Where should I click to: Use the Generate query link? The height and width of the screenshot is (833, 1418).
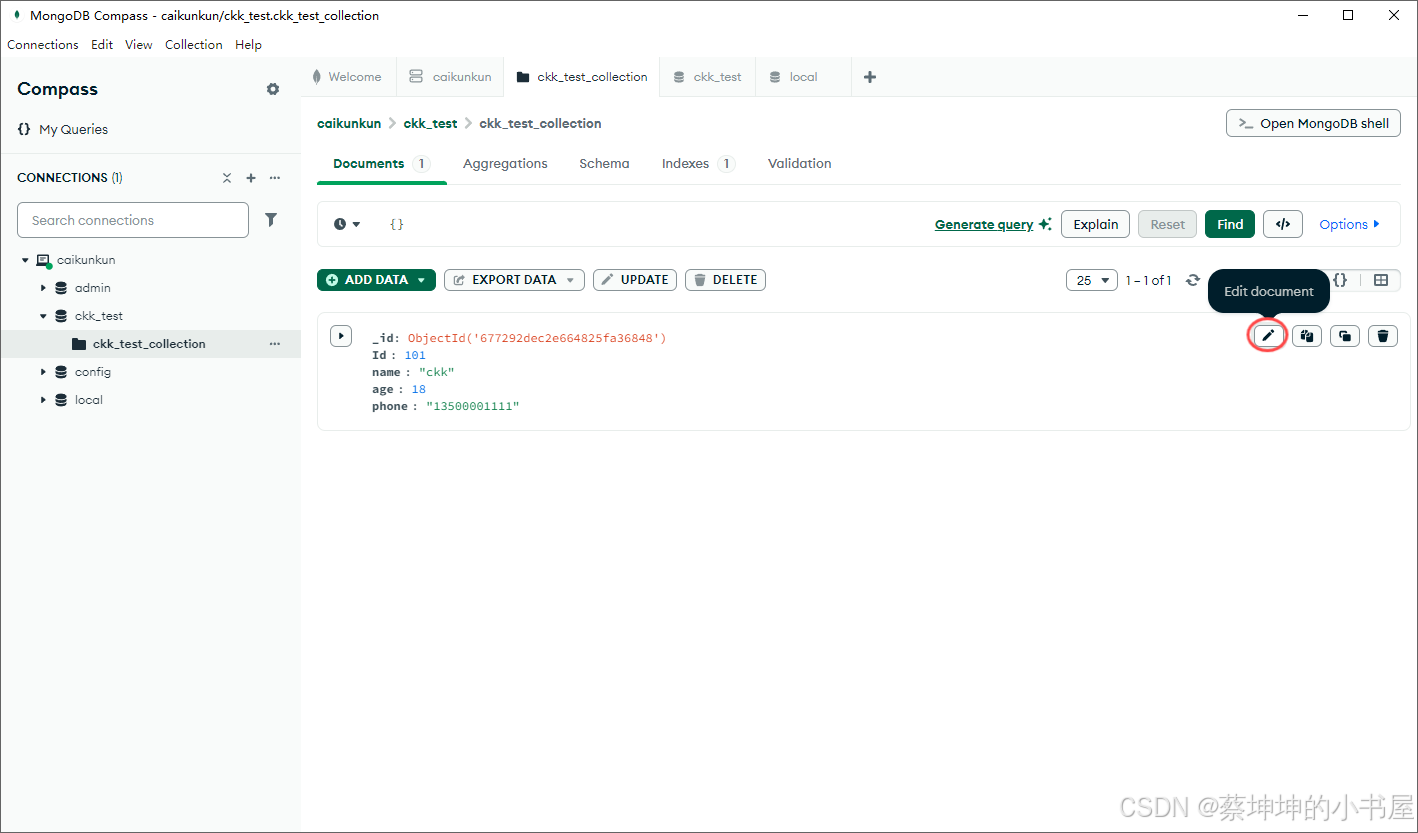point(986,224)
